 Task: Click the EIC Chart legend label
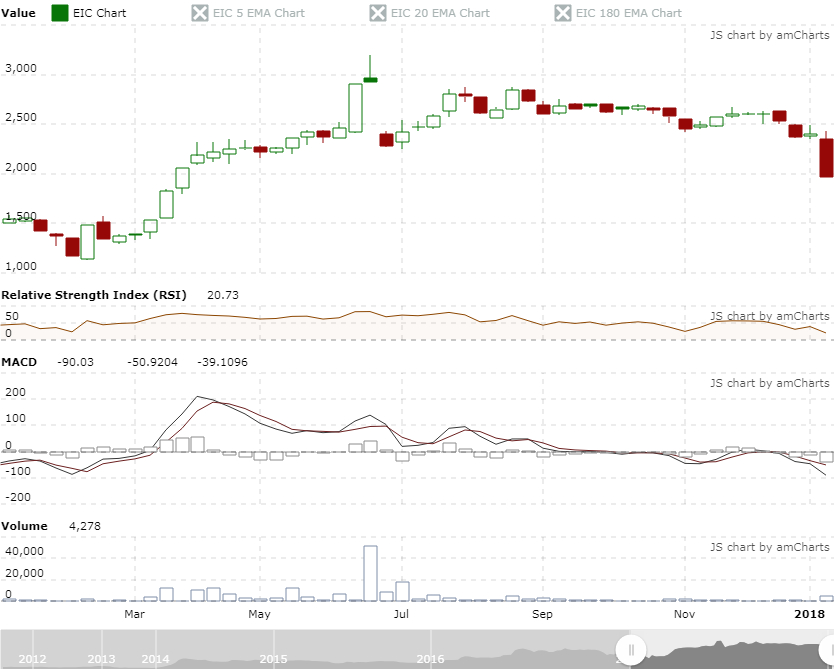click(x=99, y=13)
